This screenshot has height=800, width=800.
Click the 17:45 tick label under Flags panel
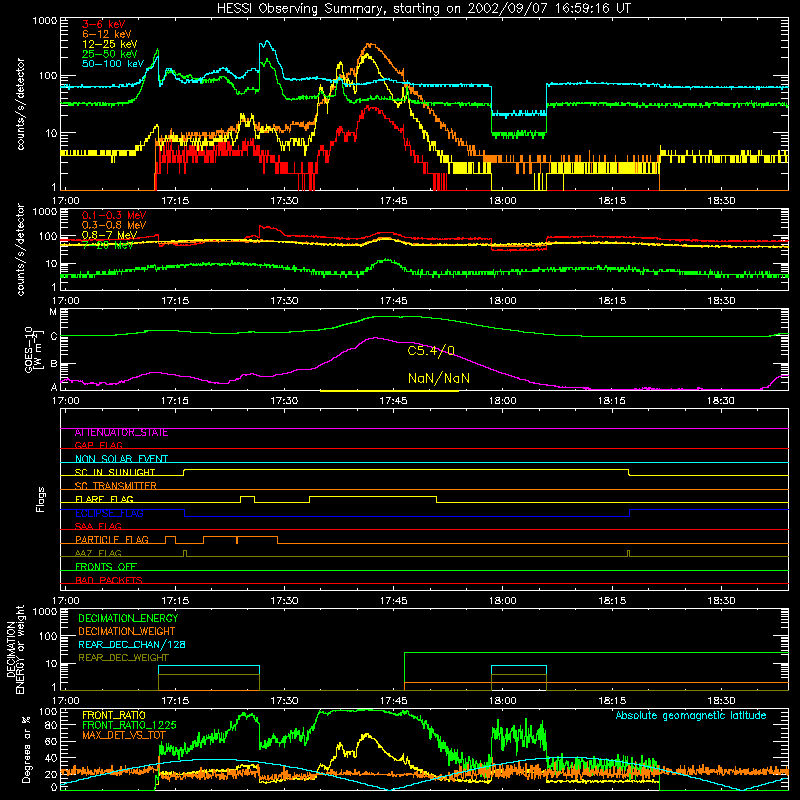[393, 601]
